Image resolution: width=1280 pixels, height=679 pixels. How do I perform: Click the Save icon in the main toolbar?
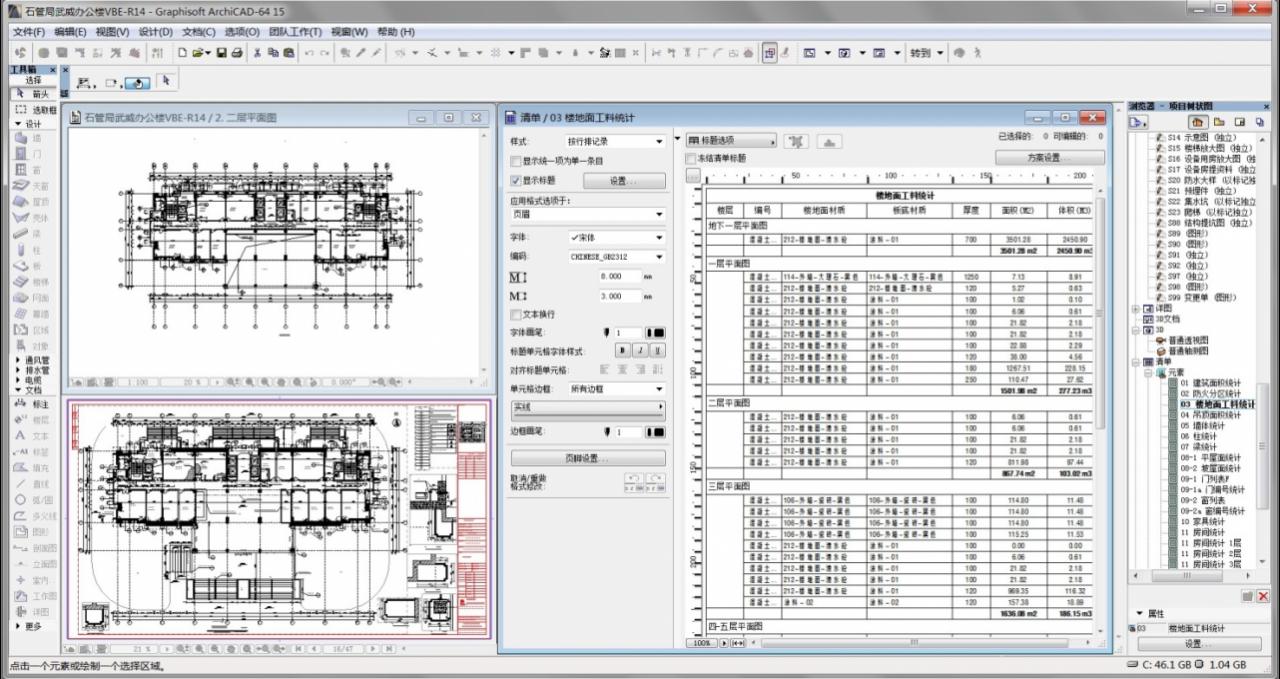tap(220, 53)
